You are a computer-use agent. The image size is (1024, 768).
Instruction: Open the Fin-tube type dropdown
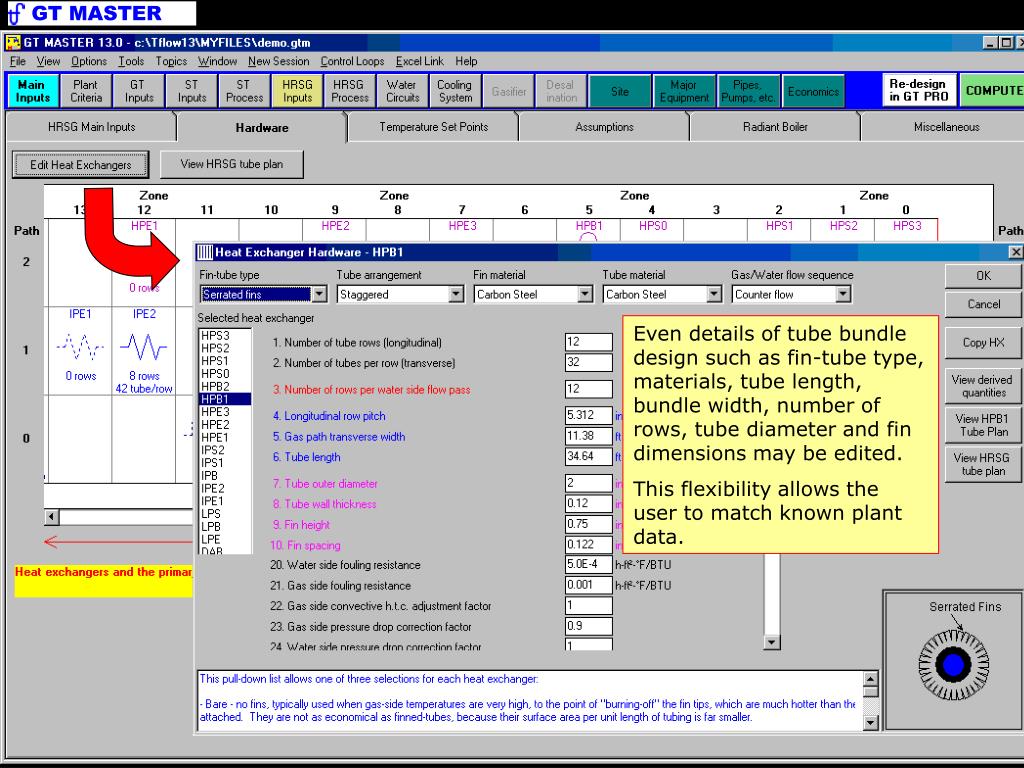[319, 295]
